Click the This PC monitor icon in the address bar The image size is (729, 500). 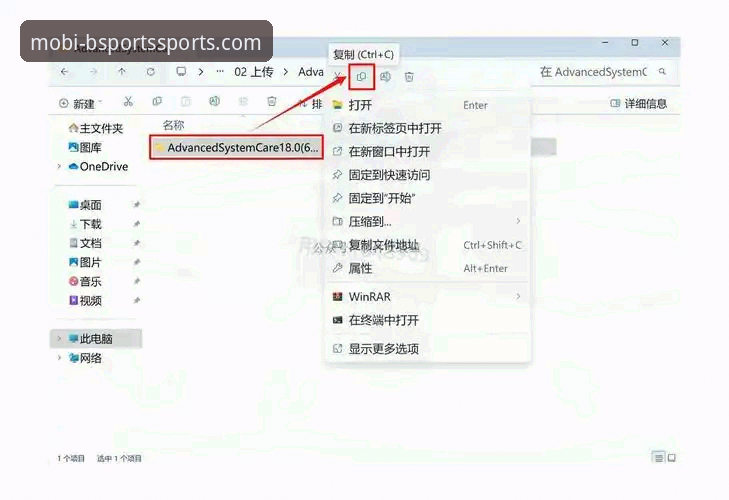(181, 72)
